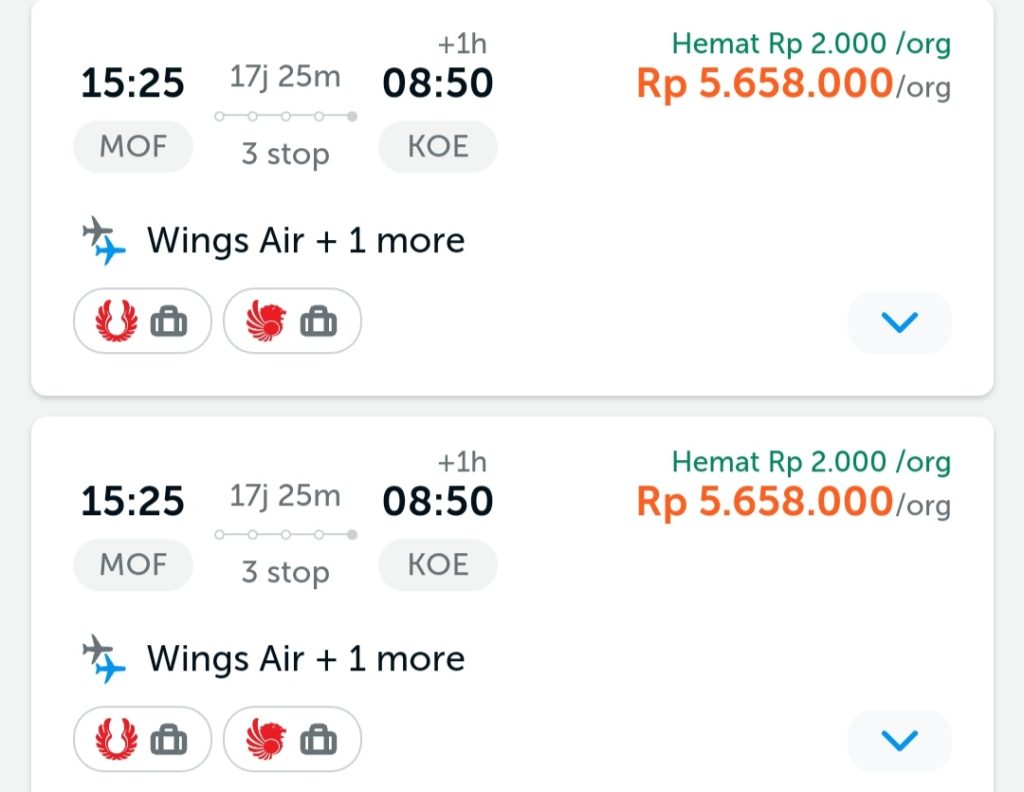Image resolution: width=1024 pixels, height=792 pixels.
Task: Expand details of the second flight card
Action: tap(899, 740)
